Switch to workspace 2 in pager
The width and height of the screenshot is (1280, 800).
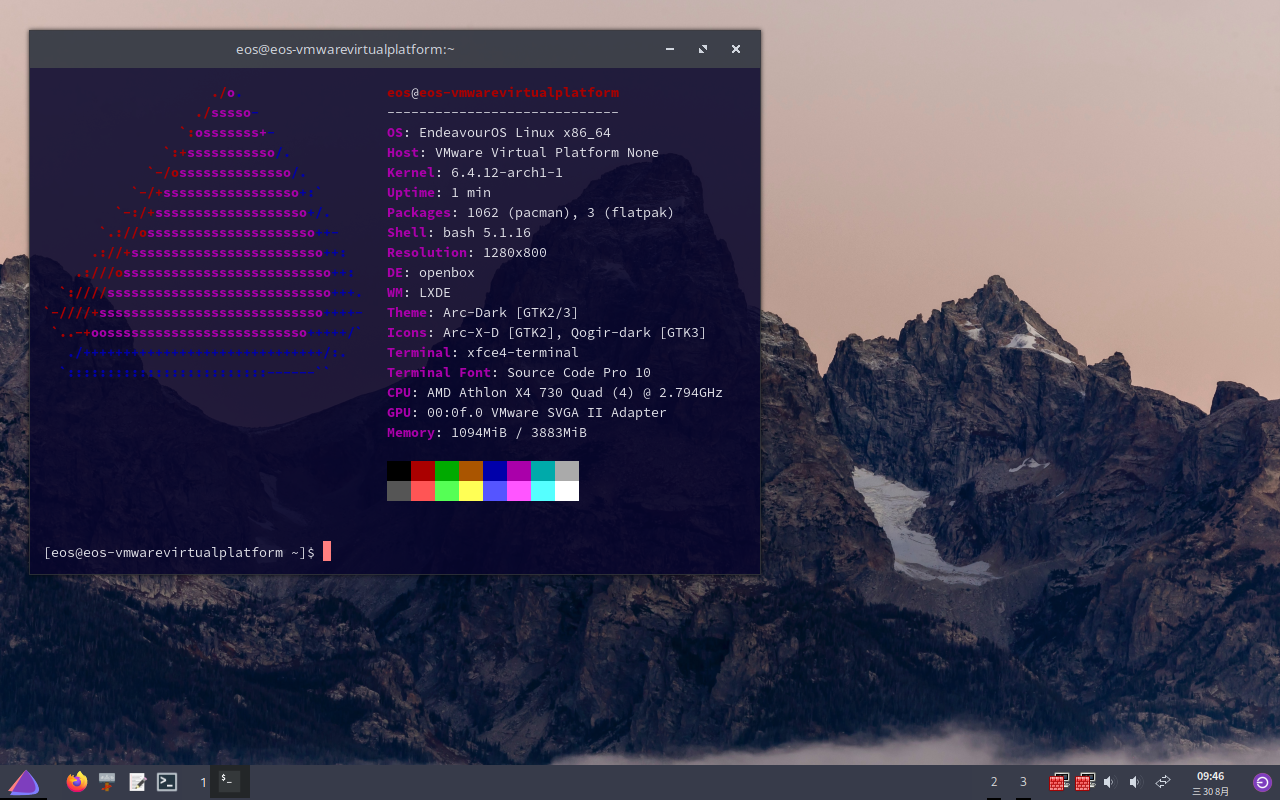994,782
